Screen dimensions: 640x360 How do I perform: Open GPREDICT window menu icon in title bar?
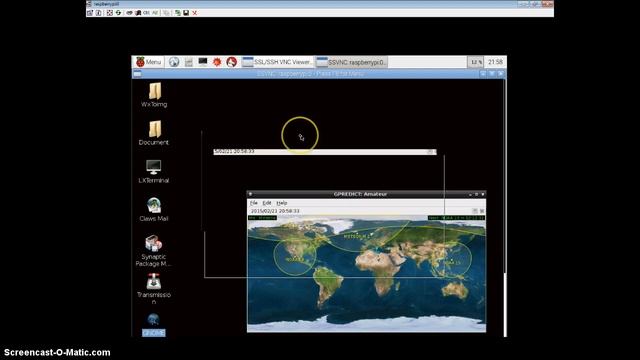250,194
